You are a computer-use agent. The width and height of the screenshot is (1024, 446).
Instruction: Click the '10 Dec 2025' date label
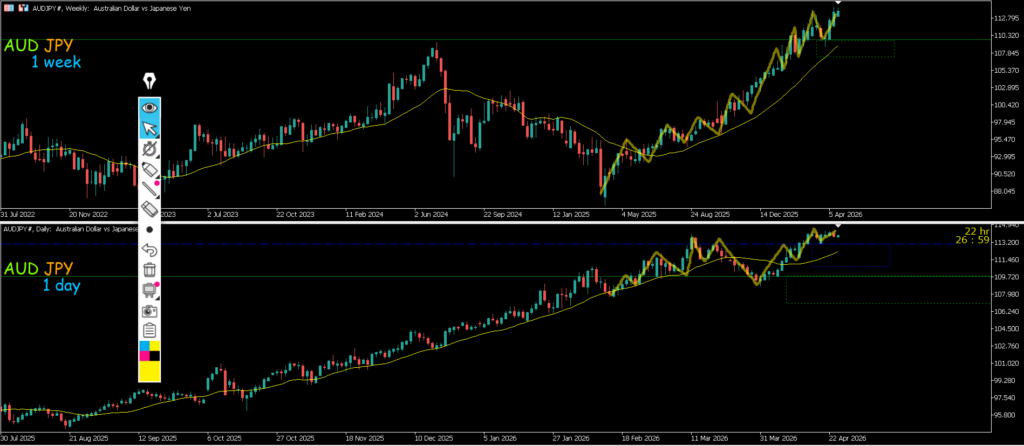[x=432, y=438]
